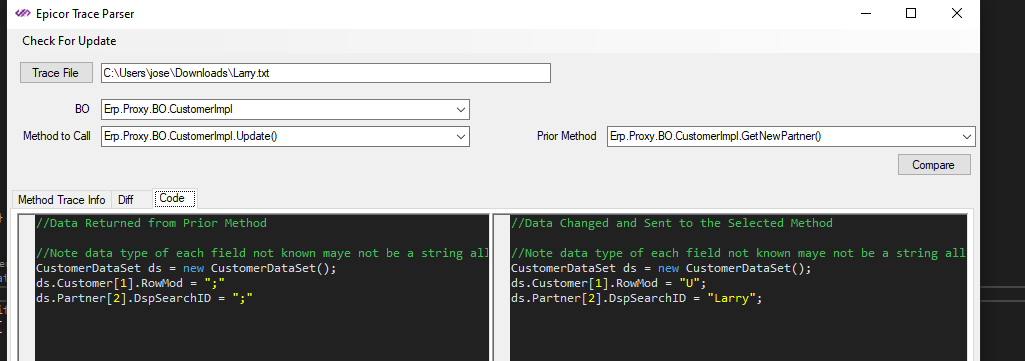Click the left code pane's RowMod line
The height and width of the screenshot is (361, 1025).
(x=131, y=283)
